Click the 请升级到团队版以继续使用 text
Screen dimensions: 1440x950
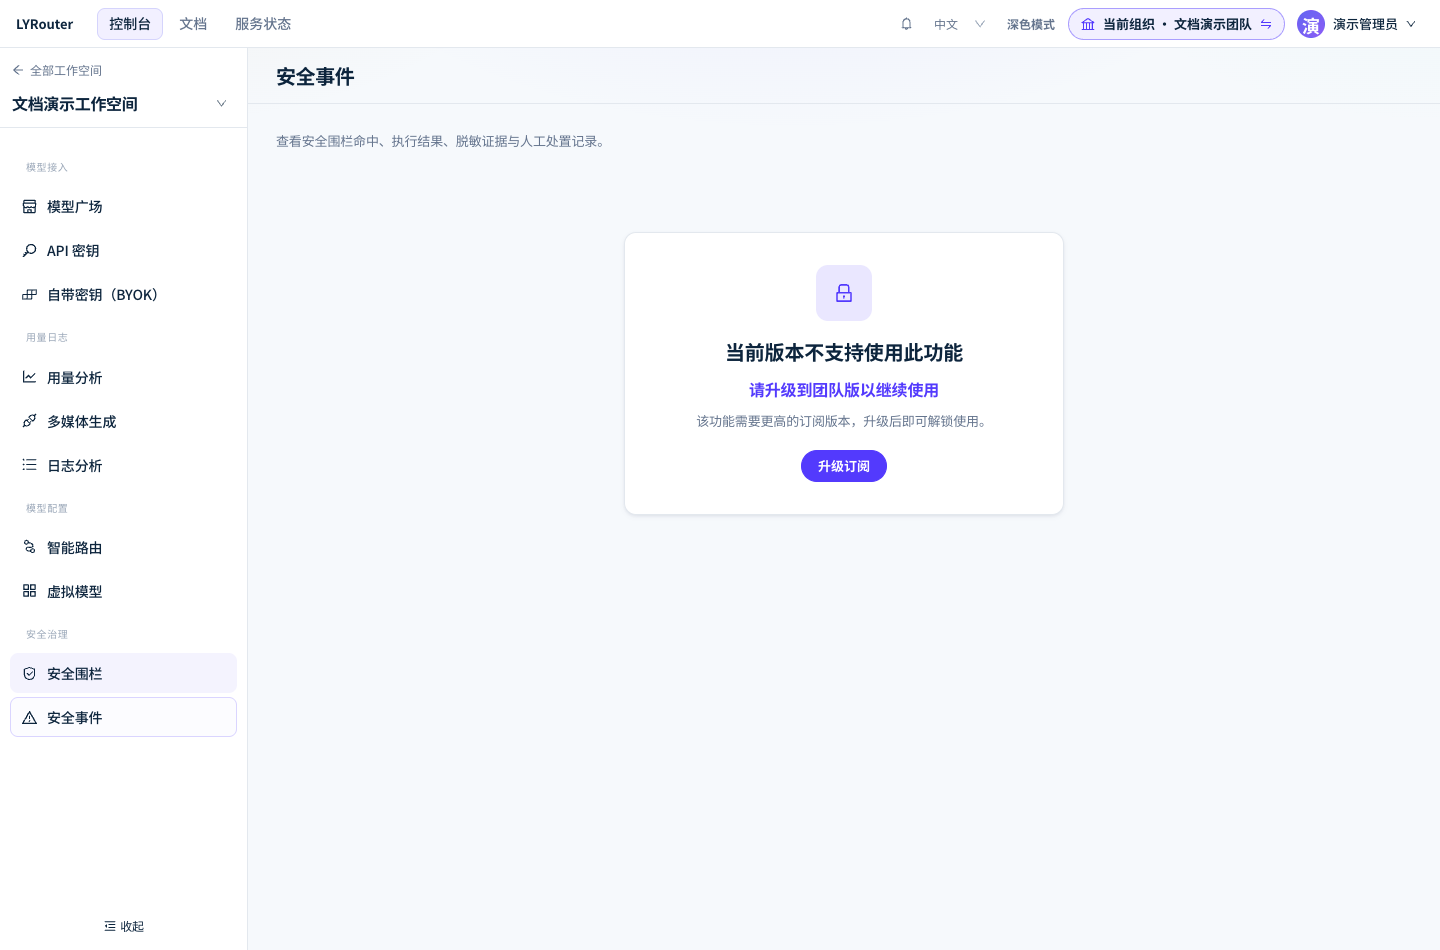pos(844,390)
